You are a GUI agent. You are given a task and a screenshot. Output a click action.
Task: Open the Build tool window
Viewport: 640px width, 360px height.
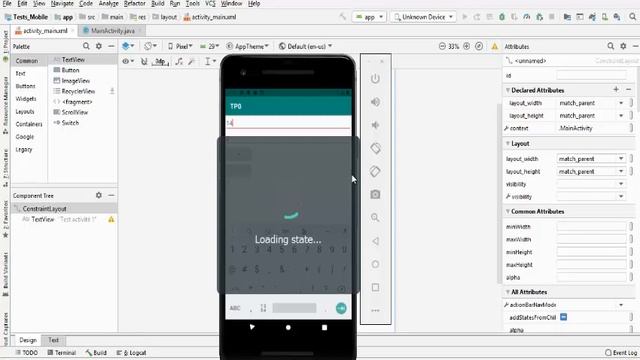click(96, 353)
